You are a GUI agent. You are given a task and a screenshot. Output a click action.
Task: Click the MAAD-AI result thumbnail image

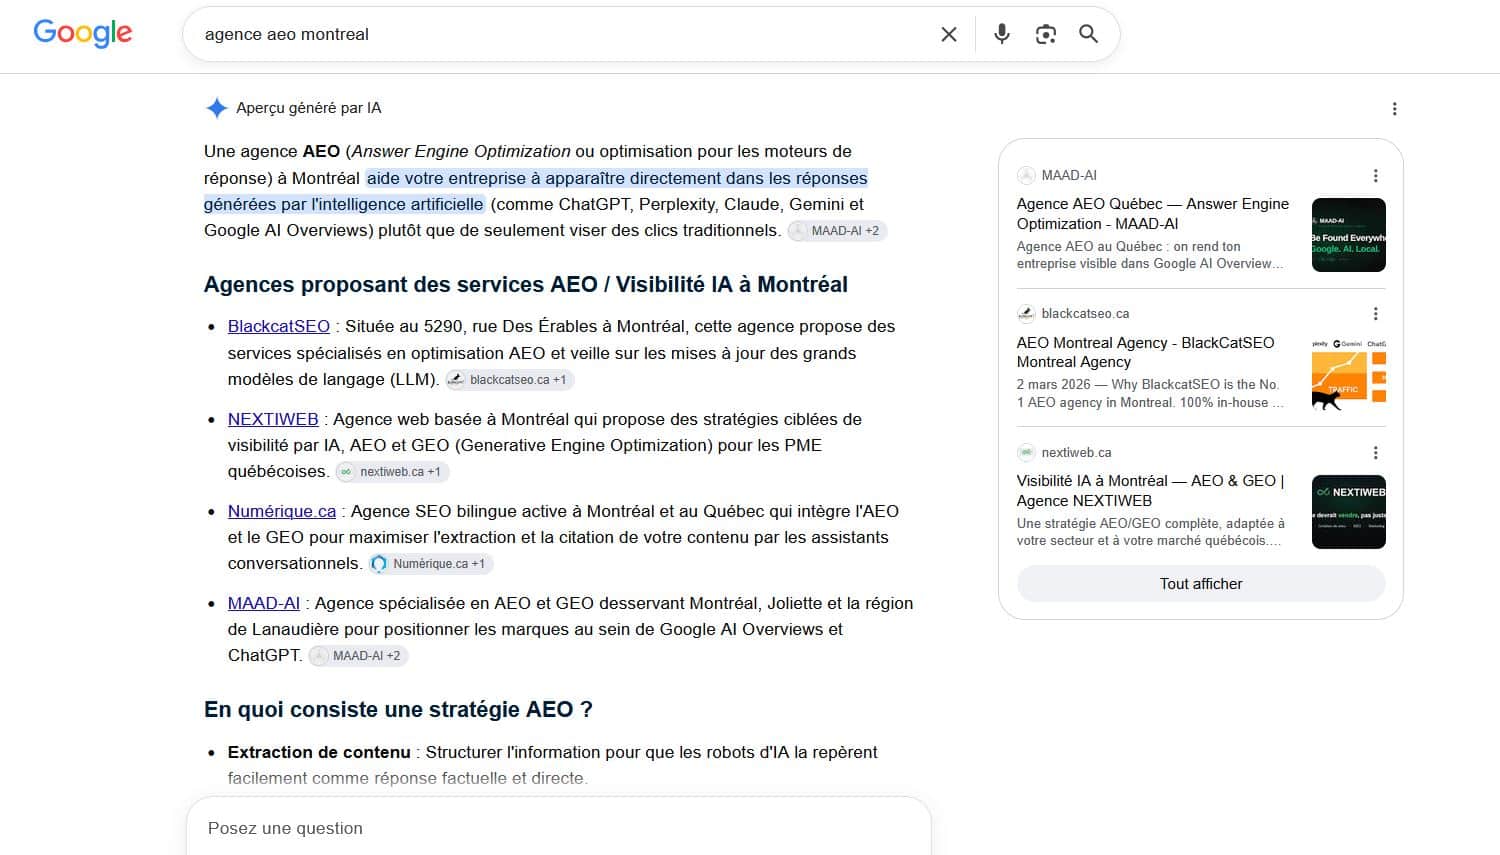[x=1349, y=235]
